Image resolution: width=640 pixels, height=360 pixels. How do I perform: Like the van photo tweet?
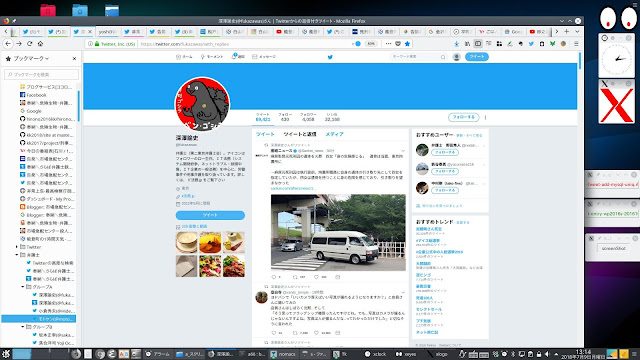[x=316, y=277]
